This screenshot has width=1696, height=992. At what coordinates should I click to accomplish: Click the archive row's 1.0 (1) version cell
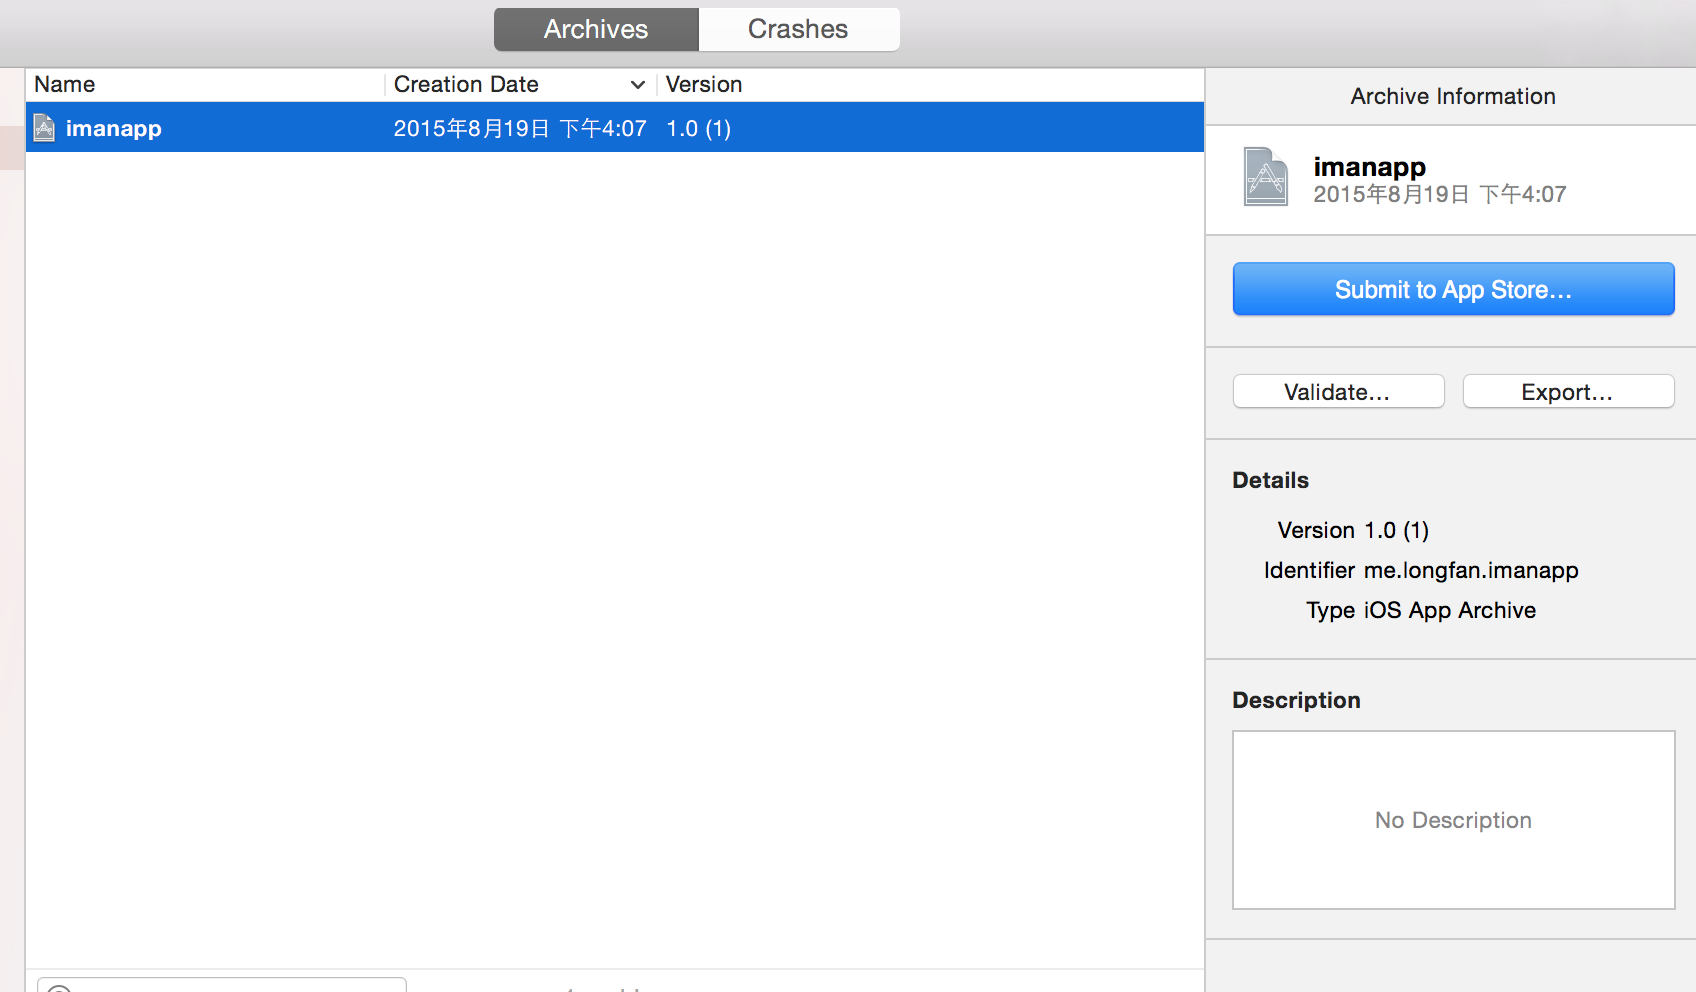(698, 128)
